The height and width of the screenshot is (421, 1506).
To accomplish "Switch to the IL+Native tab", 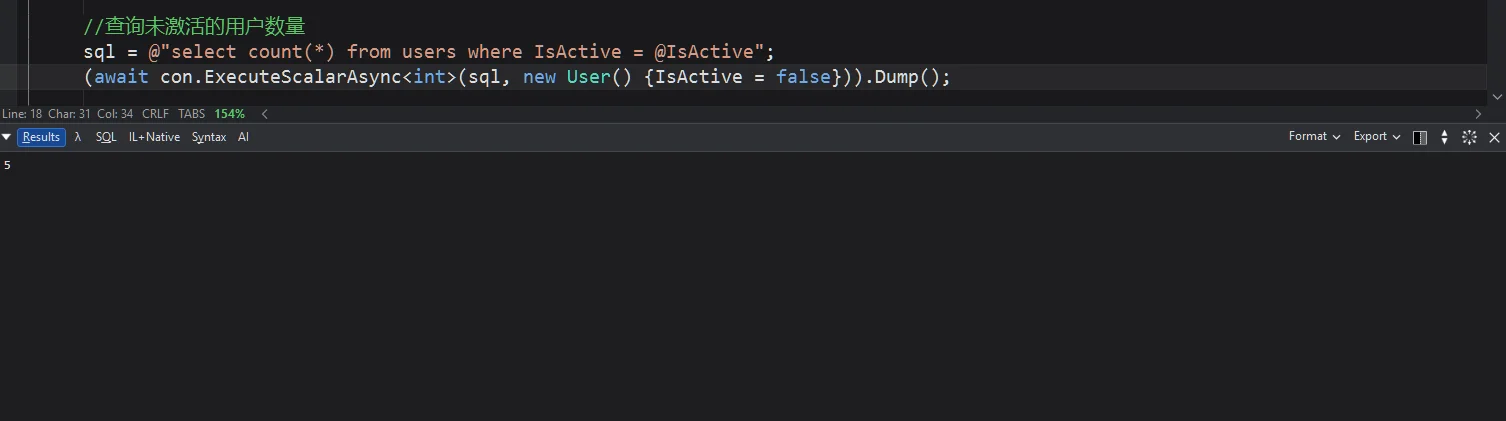I will click(154, 137).
